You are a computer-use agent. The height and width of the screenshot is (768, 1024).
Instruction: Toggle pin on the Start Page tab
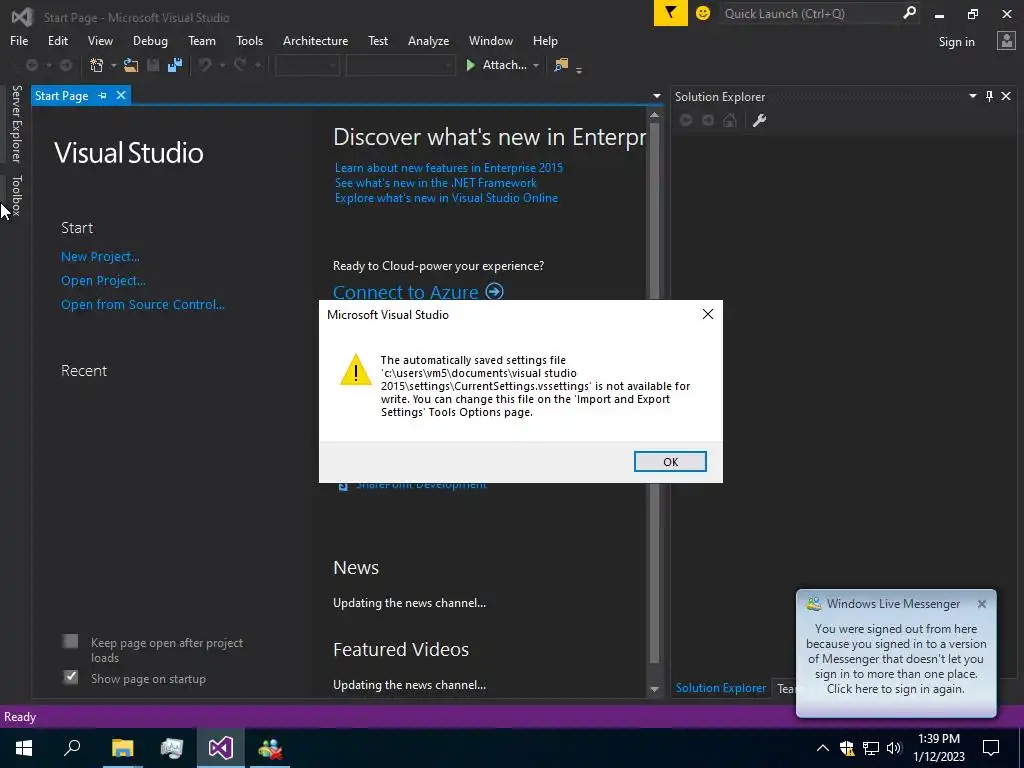[x=103, y=95]
